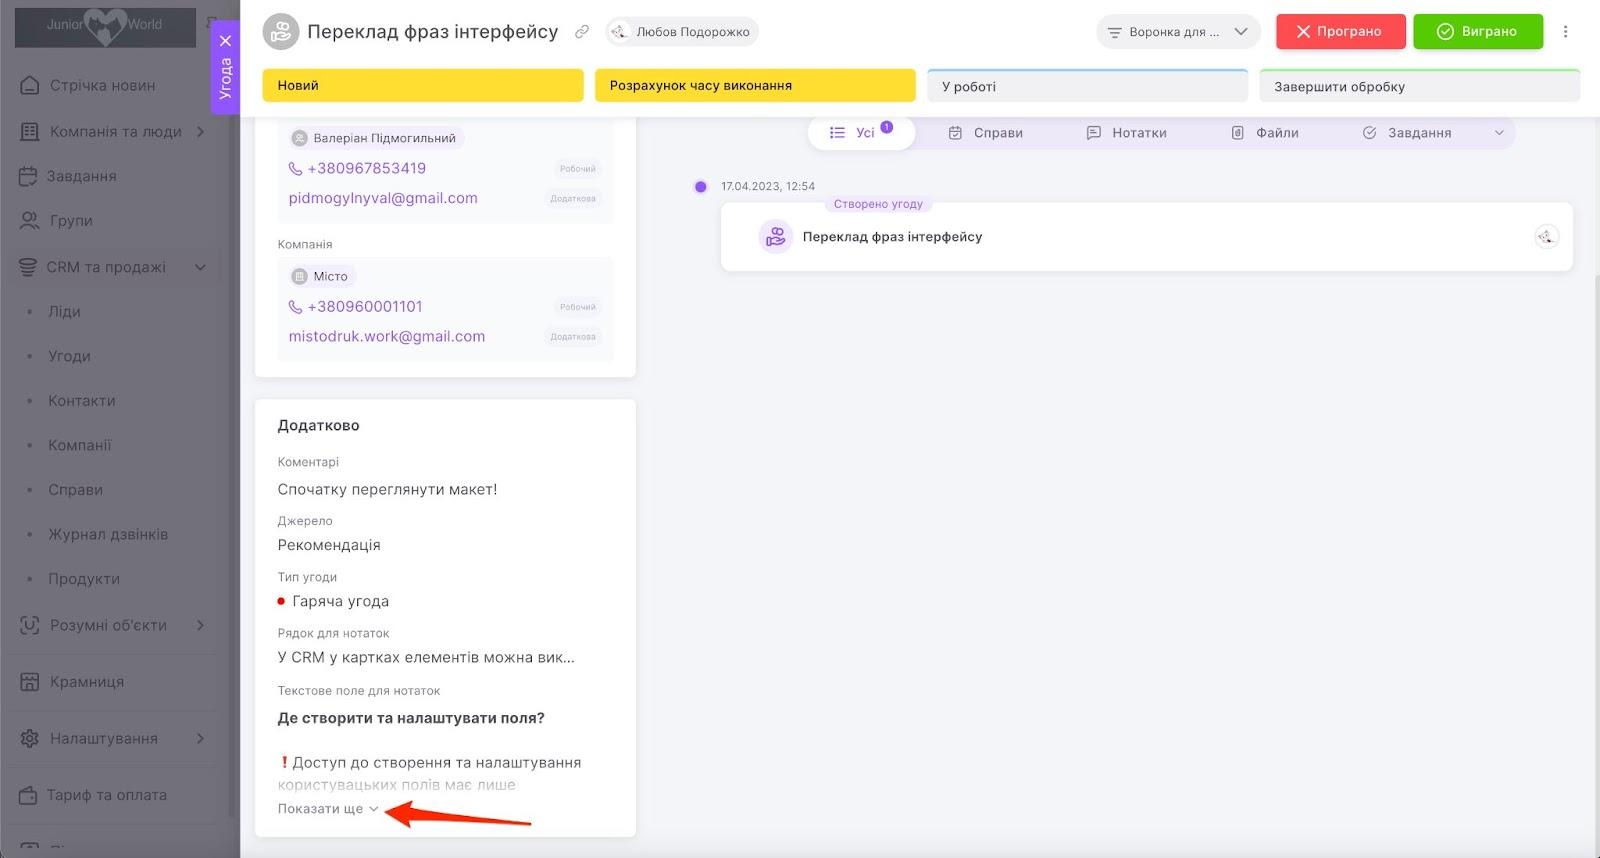Open Крамниця in sidebar
Viewport: 1600px width, 858px height.
87,682
